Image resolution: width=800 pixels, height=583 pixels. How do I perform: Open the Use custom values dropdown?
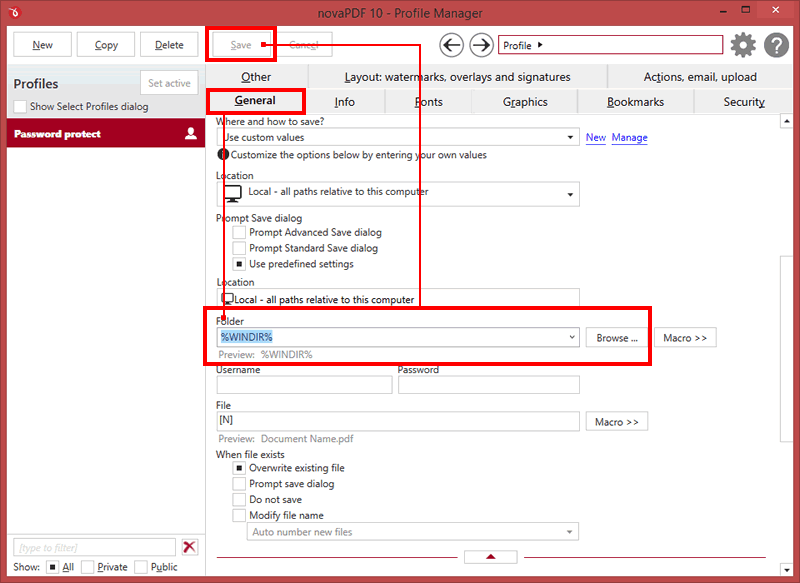pyautogui.click(x=398, y=137)
